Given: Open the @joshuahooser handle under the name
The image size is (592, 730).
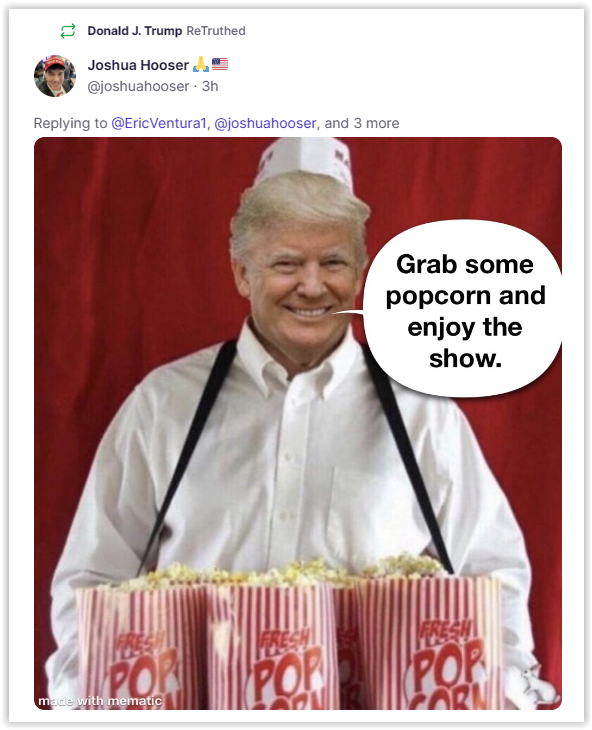Looking at the screenshot, I should [138, 86].
